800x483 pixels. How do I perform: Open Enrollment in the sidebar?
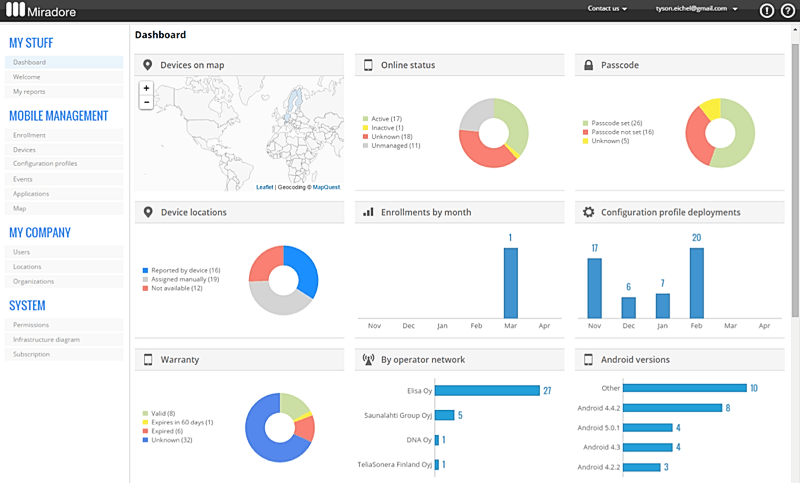pos(30,134)
